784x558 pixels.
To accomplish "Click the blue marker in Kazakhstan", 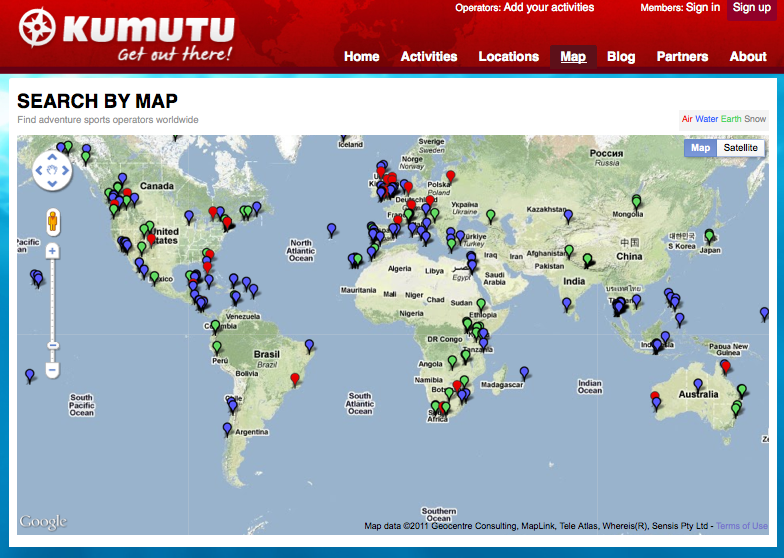I will pyautogui.click(x=568, y=216).
